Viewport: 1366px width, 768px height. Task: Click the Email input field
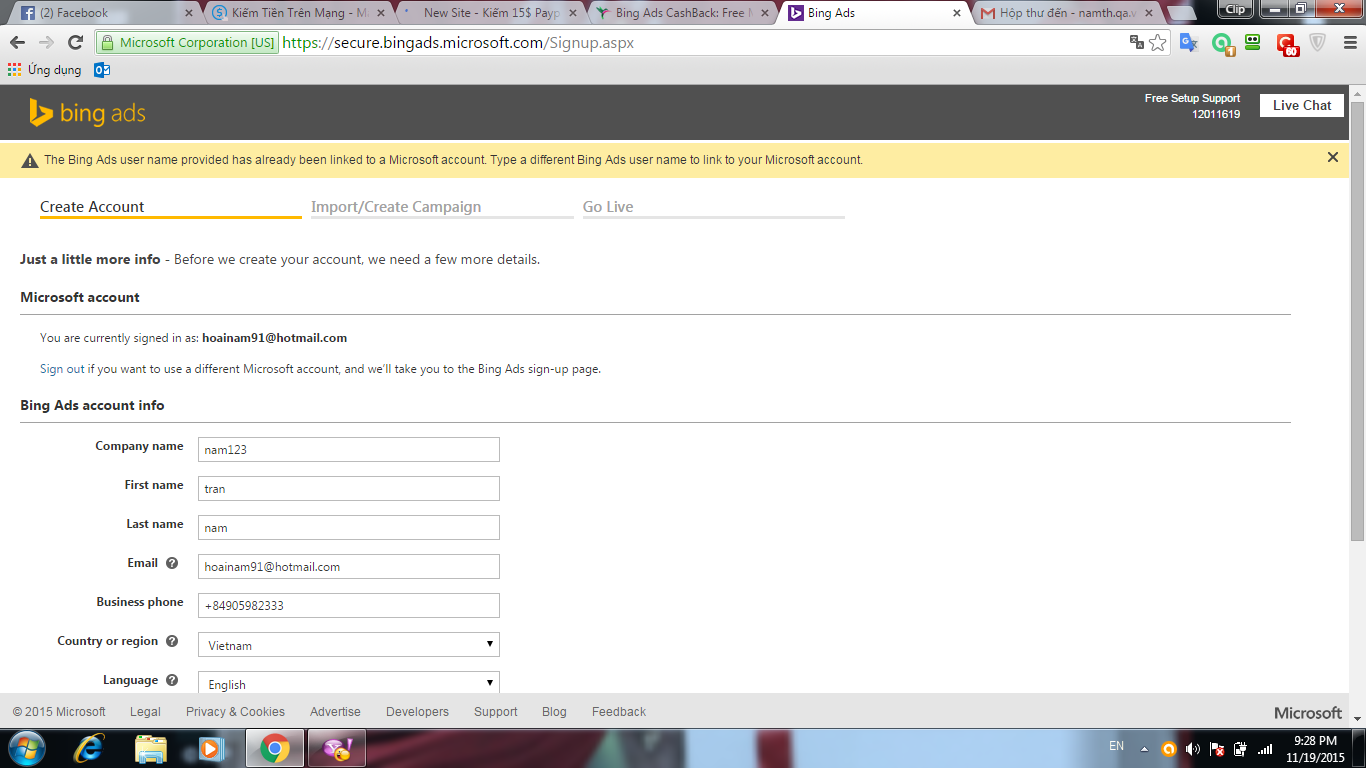349,567
